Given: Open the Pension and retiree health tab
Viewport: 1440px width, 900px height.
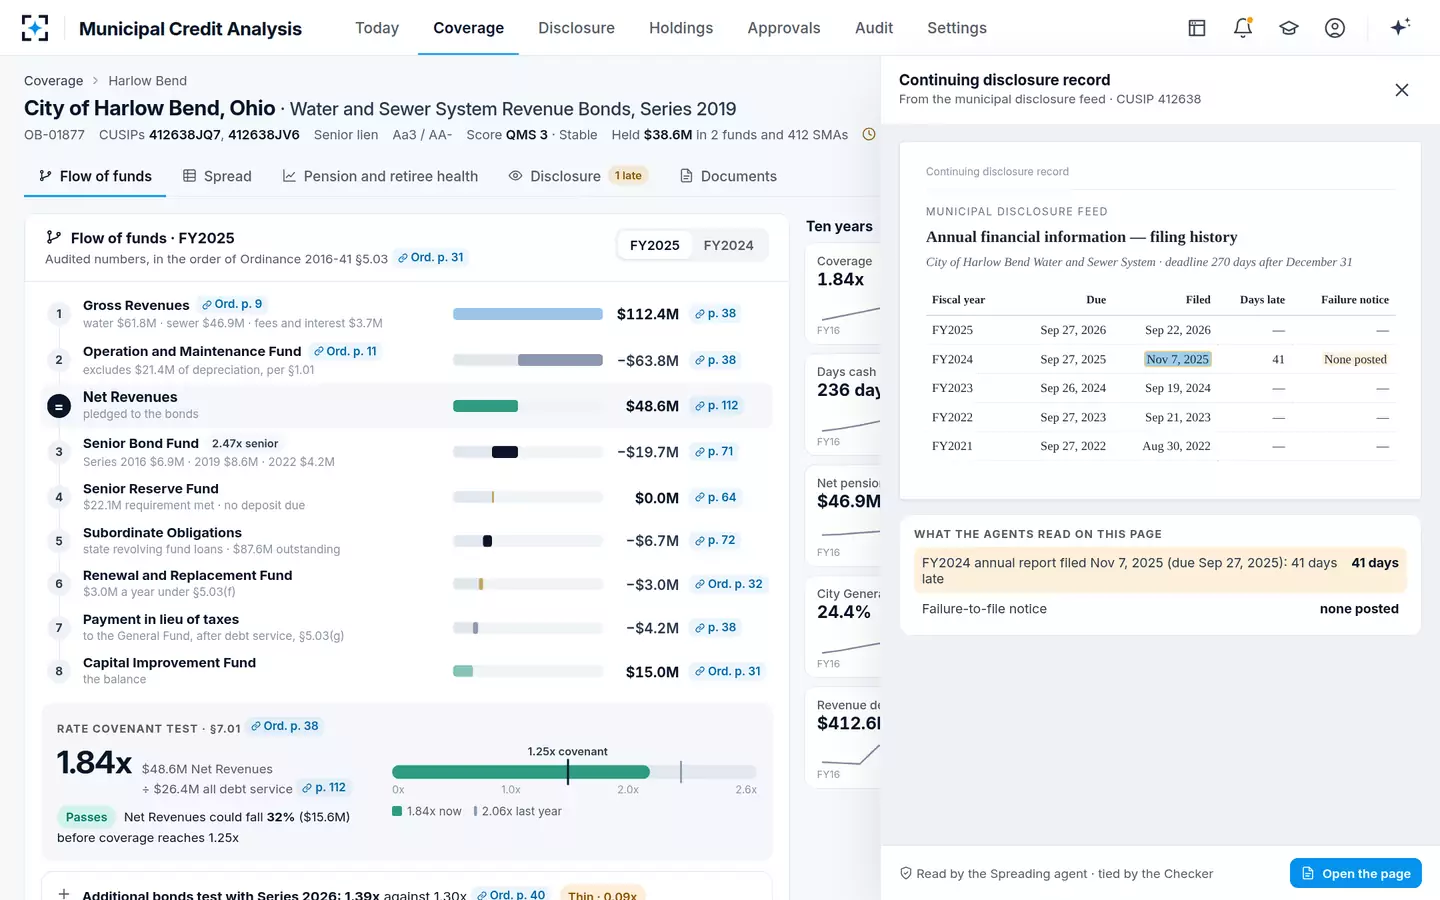Looking at the screenshot, I should pyautogui.click(x=380, y=176).
